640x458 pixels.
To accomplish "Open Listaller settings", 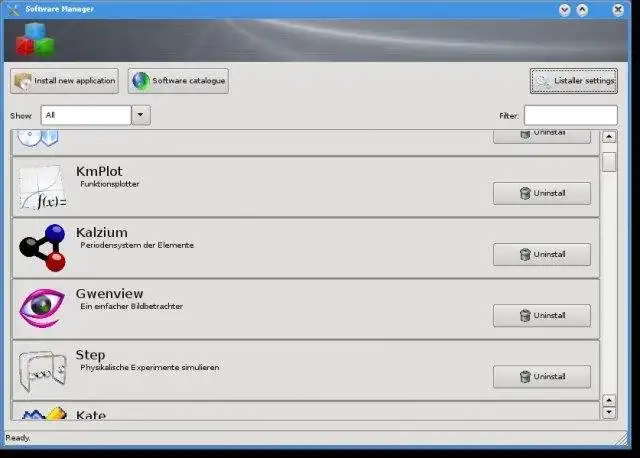I will [574, 81].
